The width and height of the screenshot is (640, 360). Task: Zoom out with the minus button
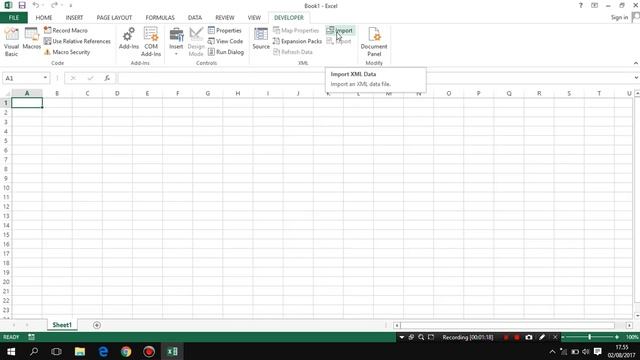coord(563,337)
